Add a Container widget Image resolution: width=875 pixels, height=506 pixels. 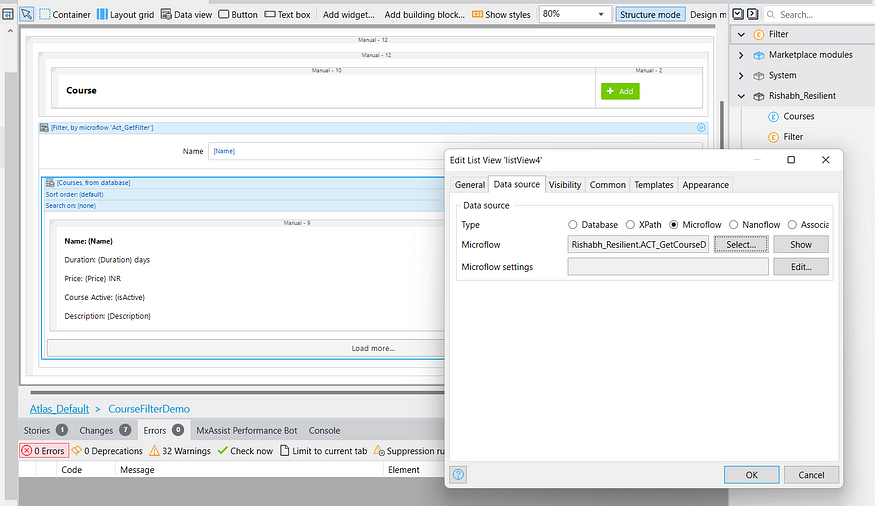coord(65,15)
